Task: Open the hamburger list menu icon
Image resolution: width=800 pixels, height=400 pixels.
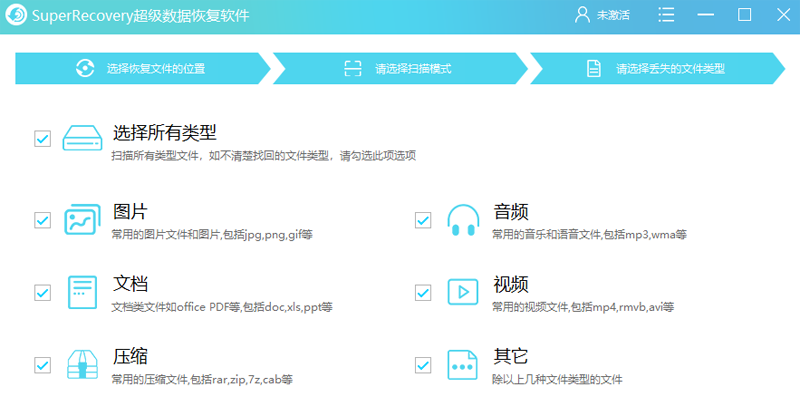Action: tap(666, 15)
